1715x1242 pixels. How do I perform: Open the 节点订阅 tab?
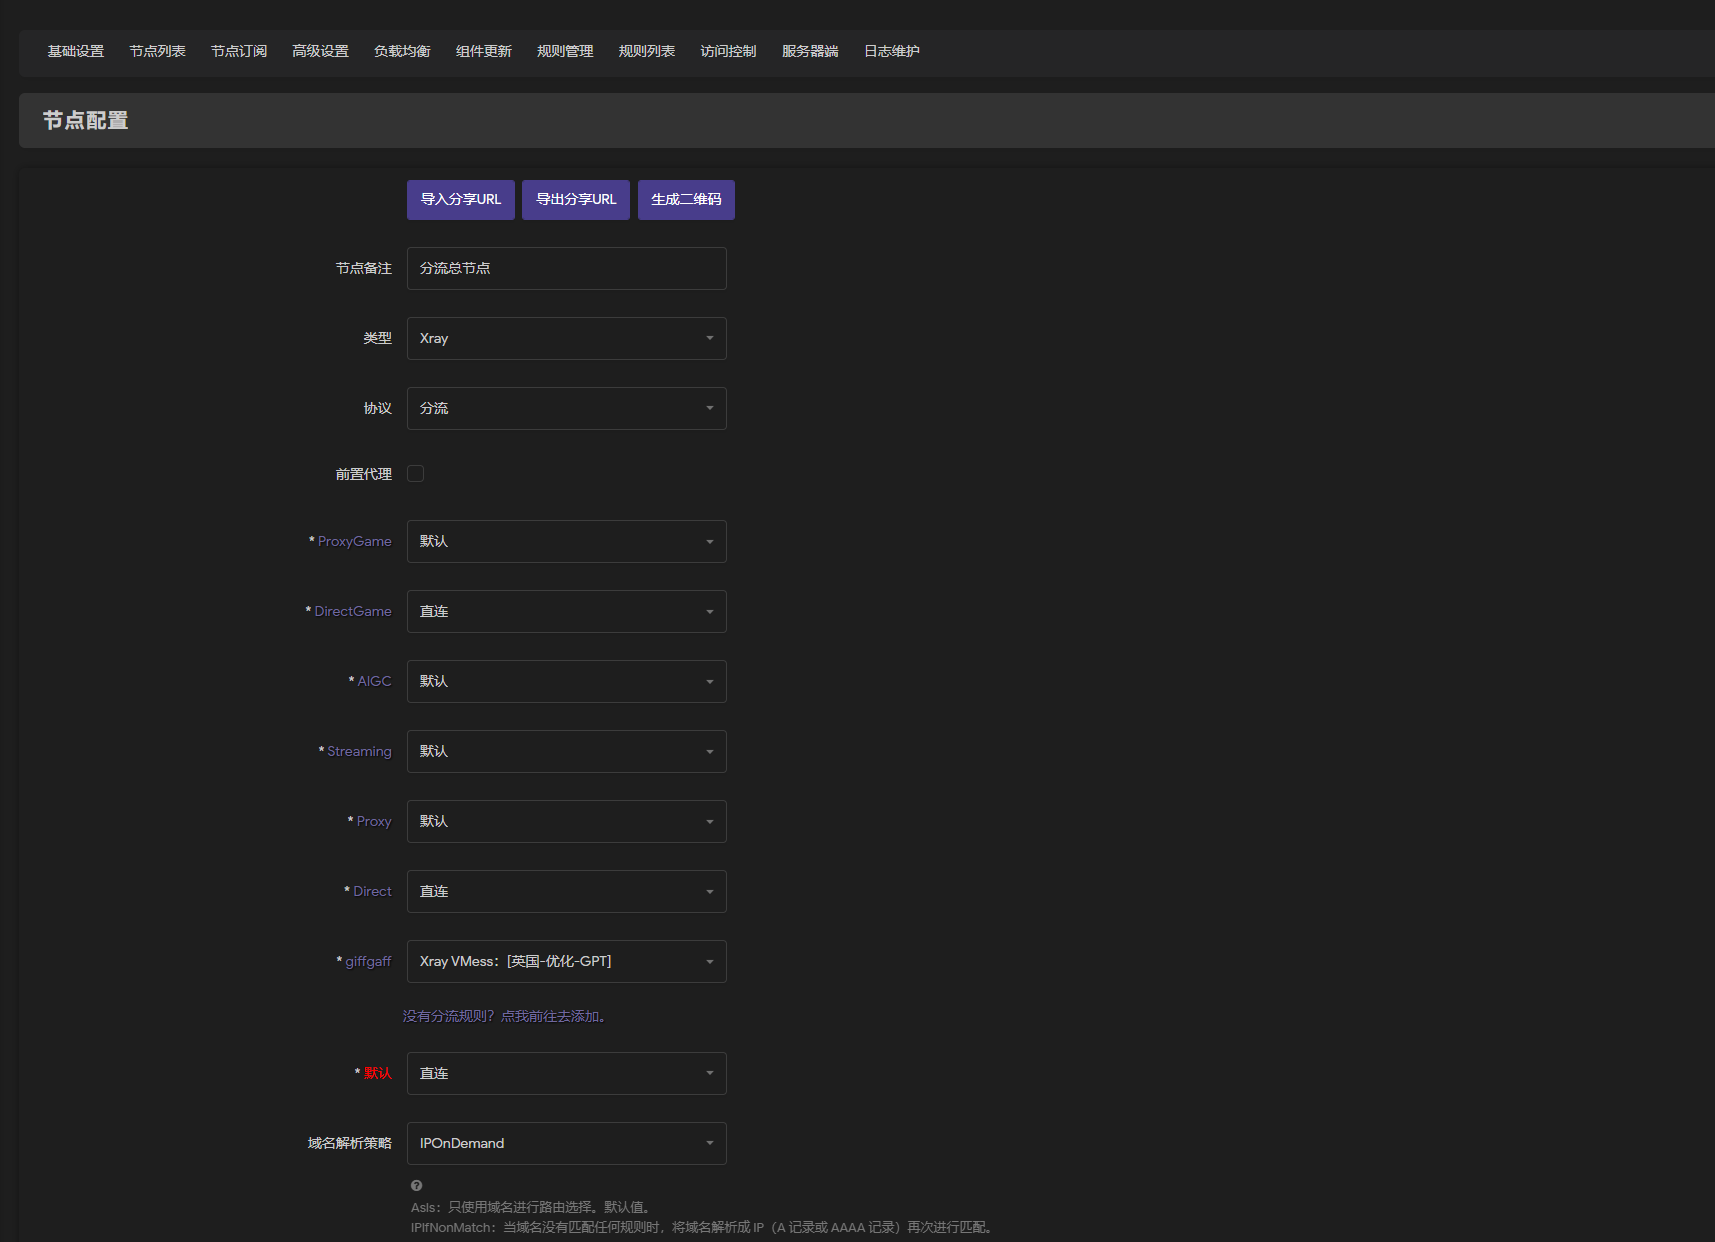[239, 52]
